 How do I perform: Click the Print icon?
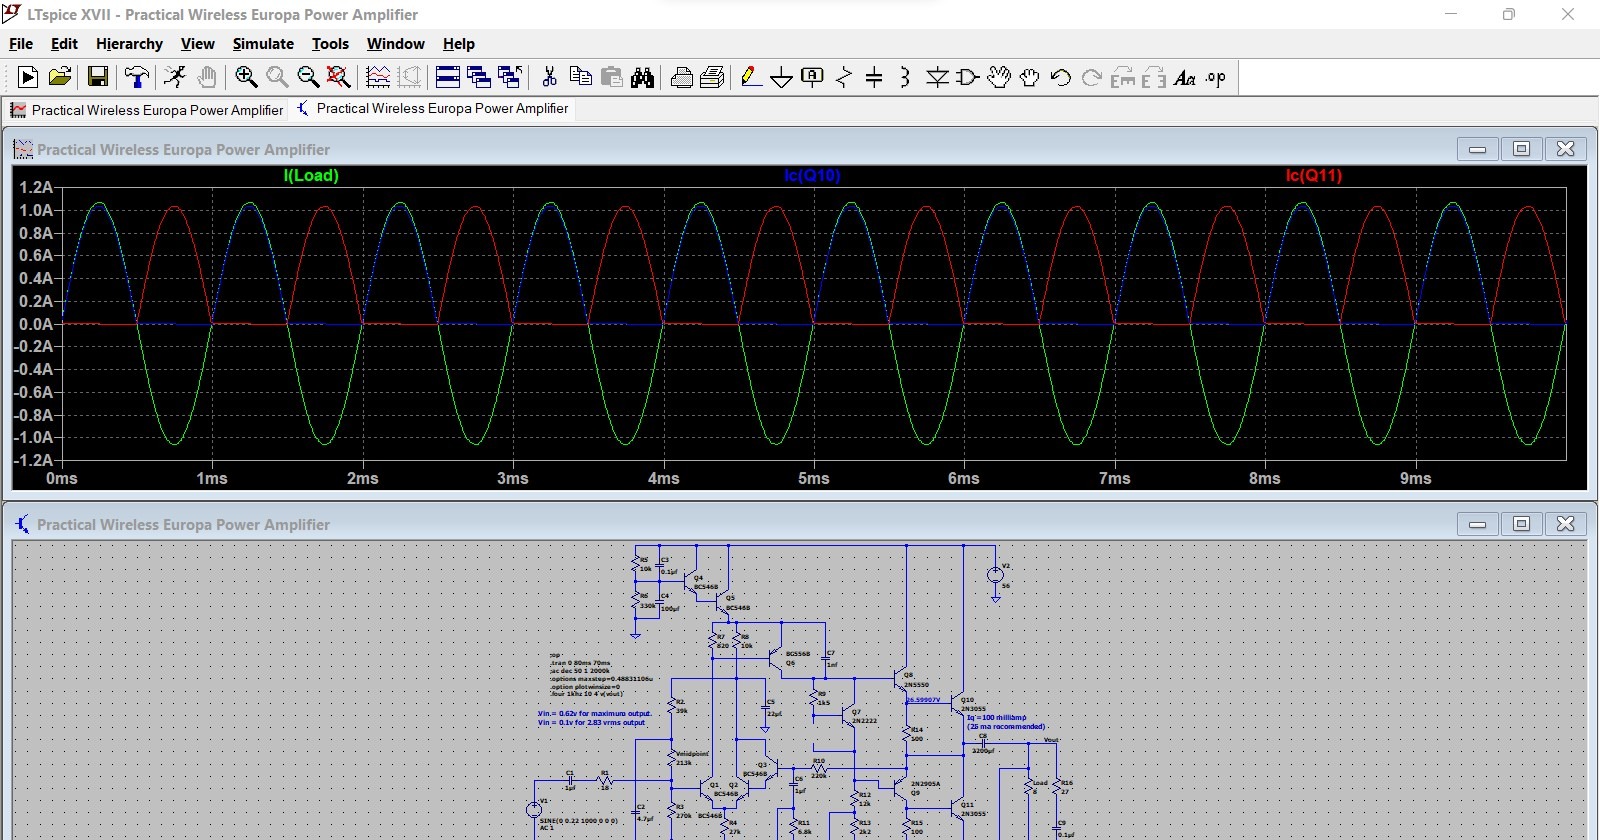pyautogui.click(x=713, y=77)
